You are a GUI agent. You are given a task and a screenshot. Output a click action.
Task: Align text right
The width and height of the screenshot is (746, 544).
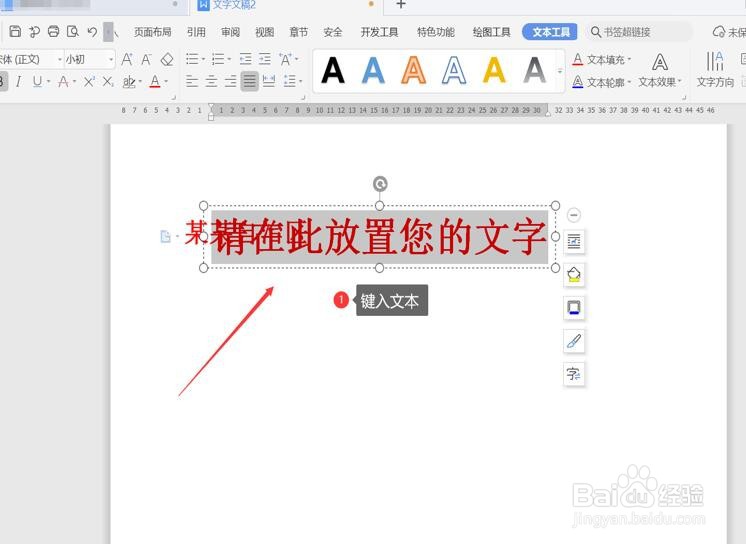coord(230,81)
